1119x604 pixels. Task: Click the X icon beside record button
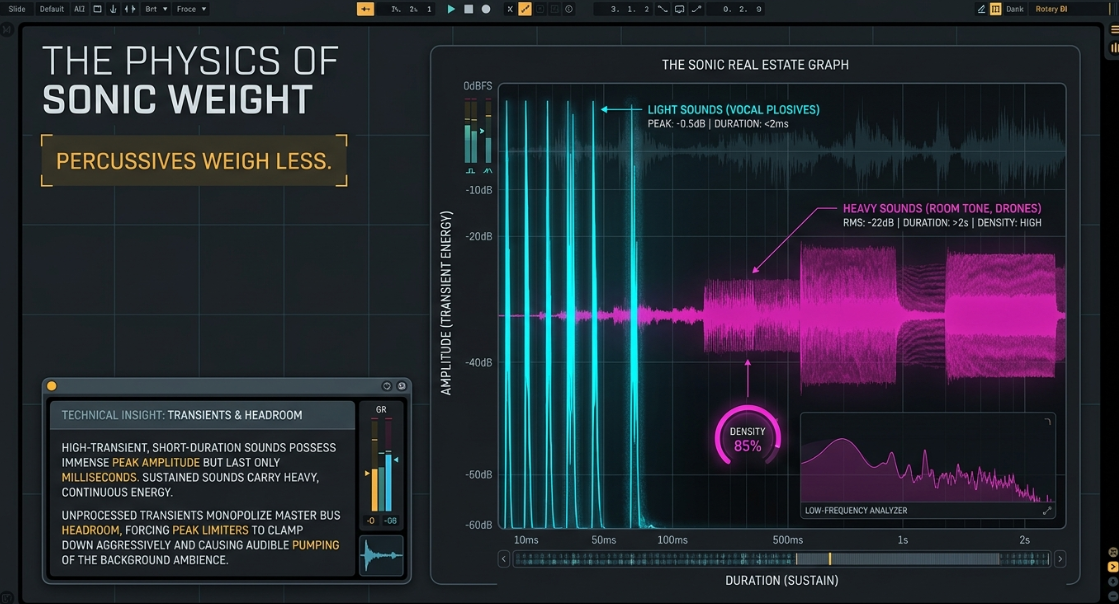coord(510,9)
